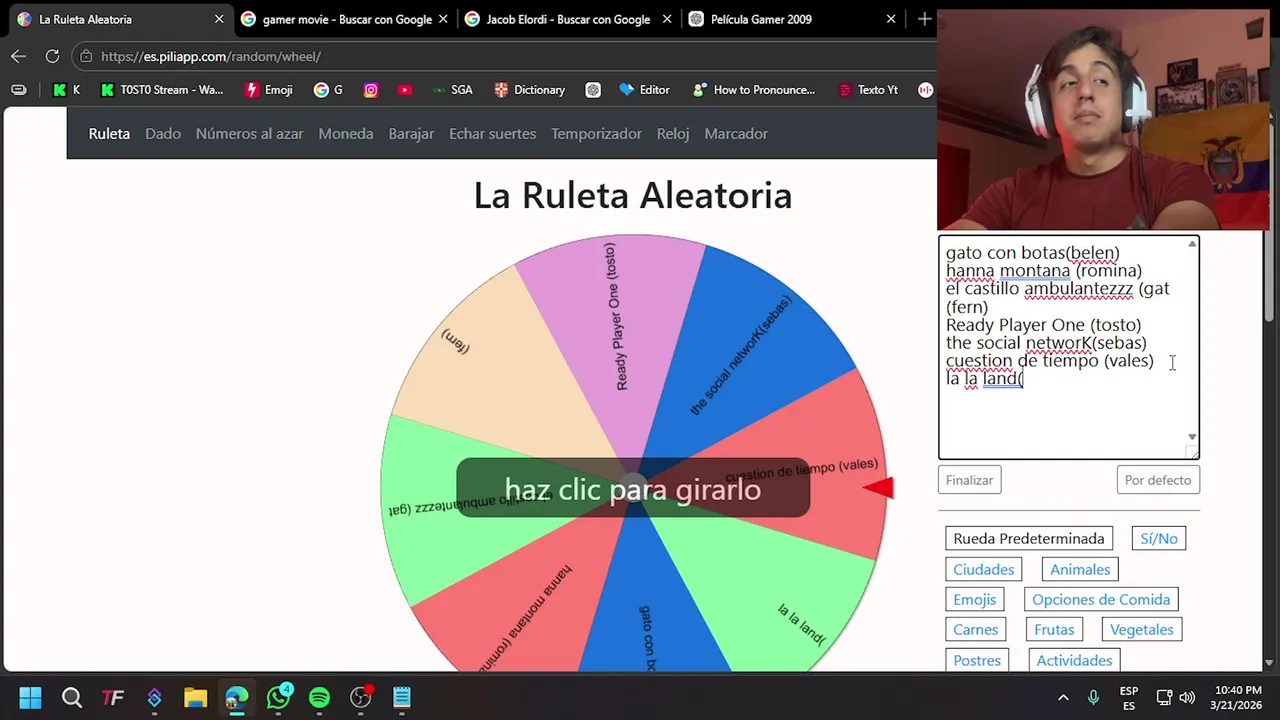Click the microphone tray icon

(x=1093, y=697)
